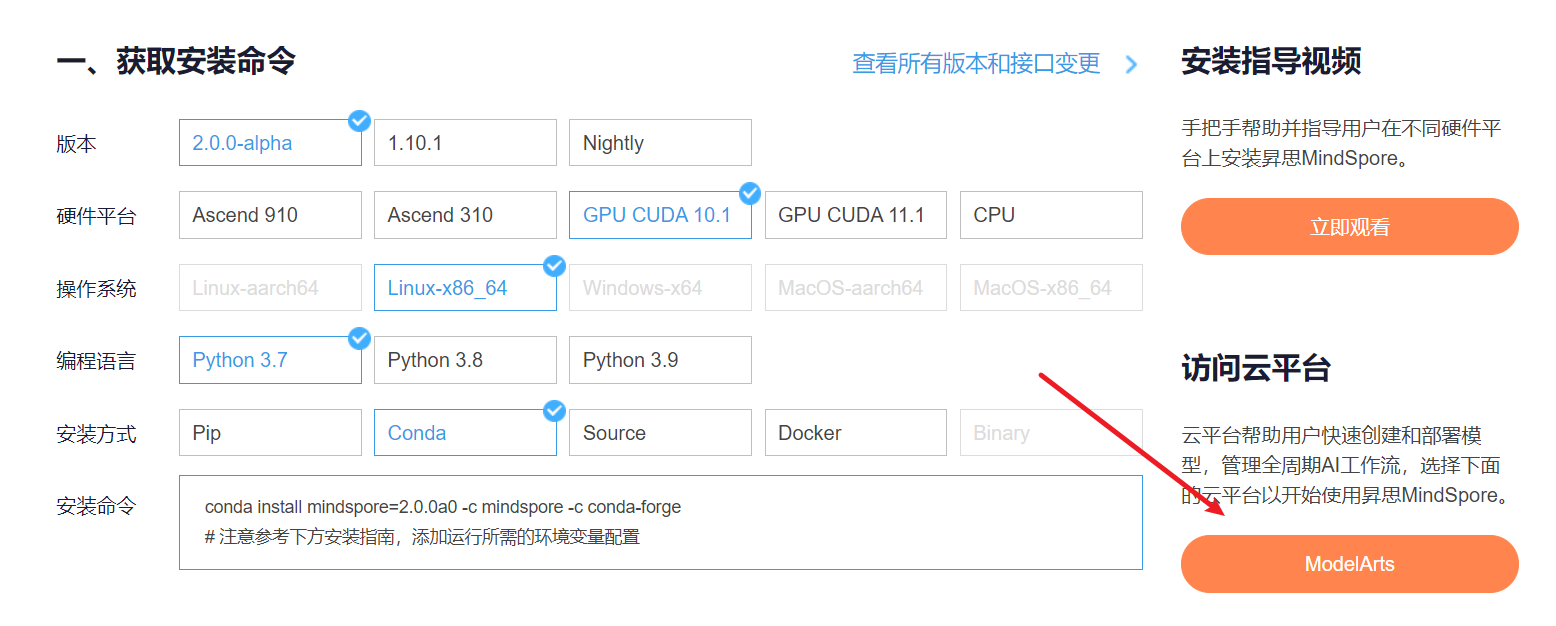
Task: Select Docker installation method
Action: pyautogui.click(x=855, y=433)
